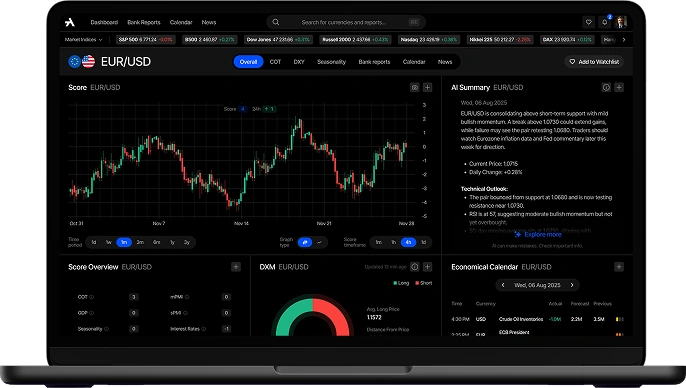The height and width of the screenshot is (388, 686).
Task: Set time period to 3y
Action: (187, 242)
